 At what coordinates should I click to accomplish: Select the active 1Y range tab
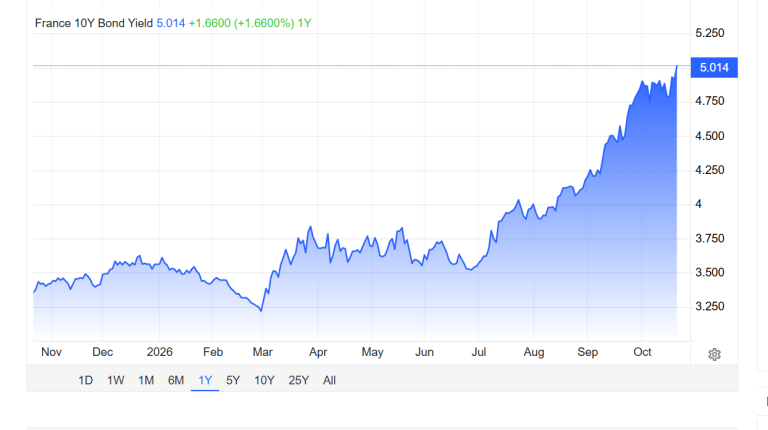(205, 380)
